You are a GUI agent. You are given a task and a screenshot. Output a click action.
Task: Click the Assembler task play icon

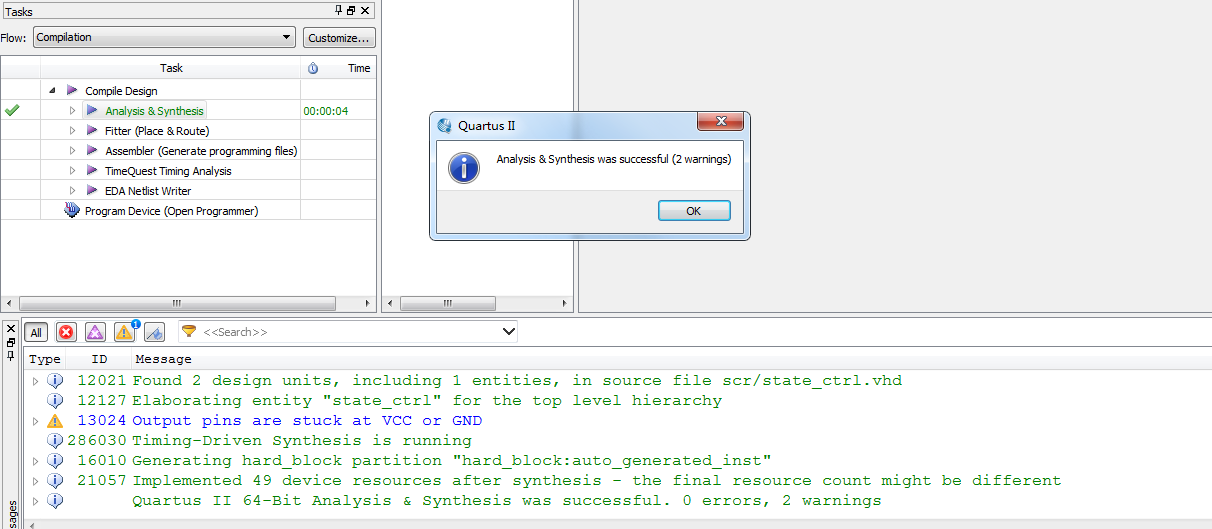click(x=92, y=151)
